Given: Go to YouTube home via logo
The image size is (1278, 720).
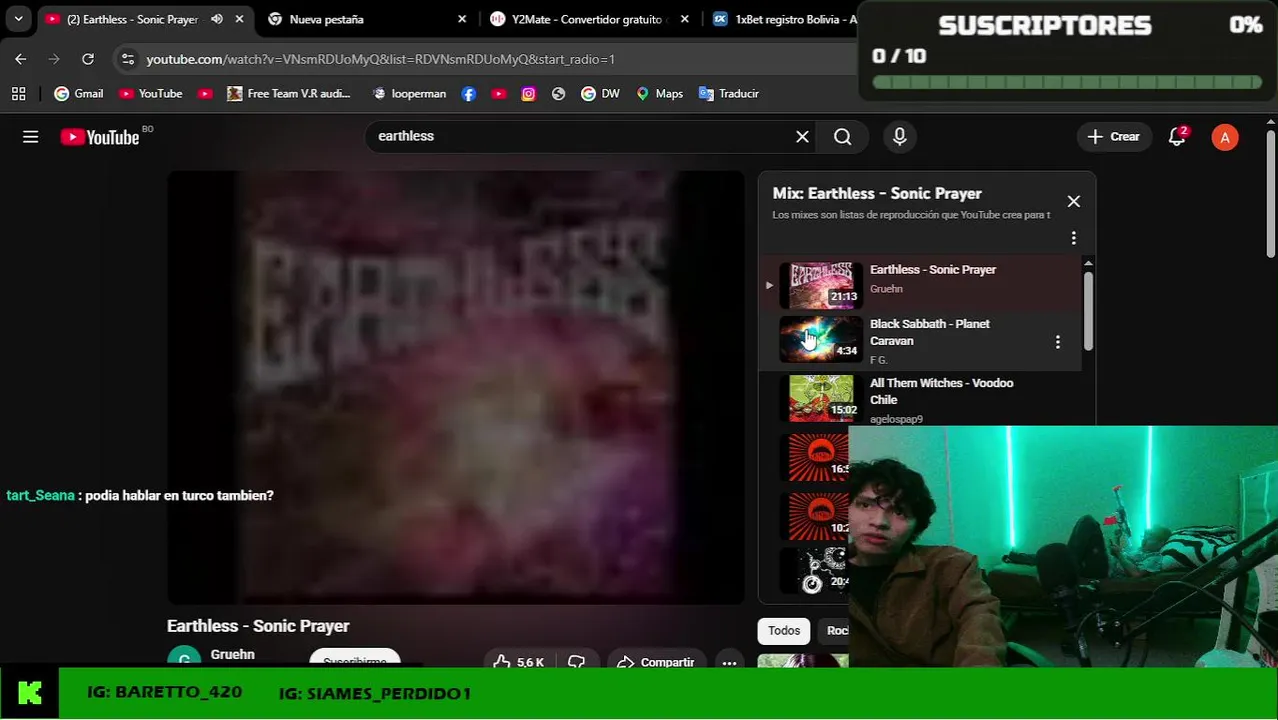Looking at the screenshot, I should coord(100,137).
